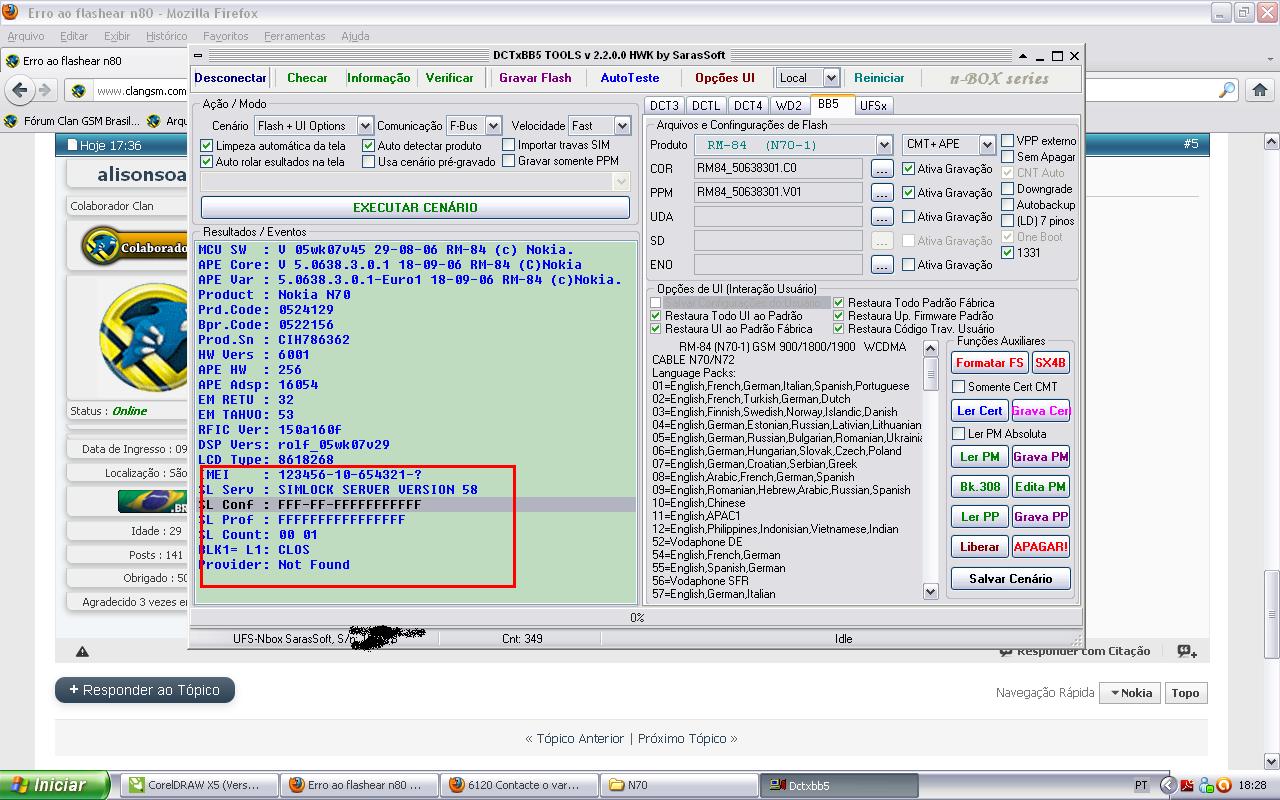Click Responder ao Tópico button
Image resolution: width=1280 pixels, height=800 pixels.
click(x=145, y=690)
